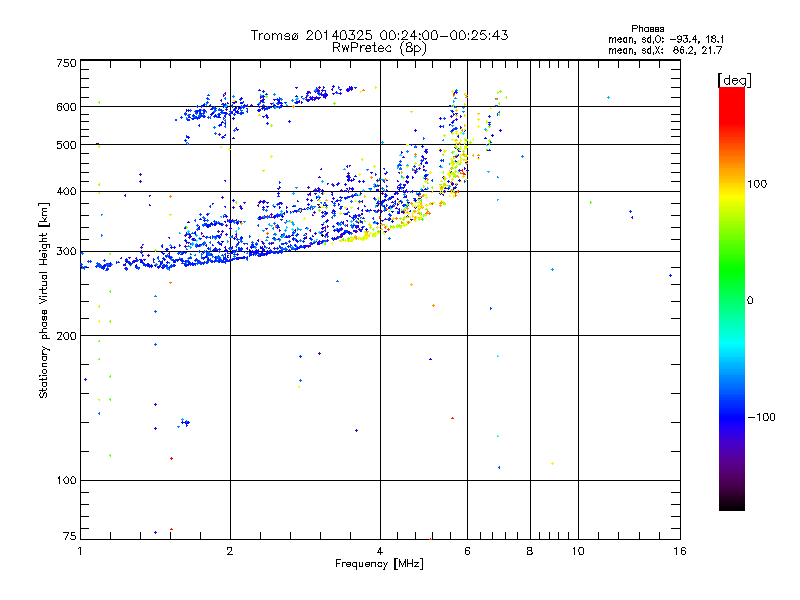Click the phase color scale bar

(732, 299)
